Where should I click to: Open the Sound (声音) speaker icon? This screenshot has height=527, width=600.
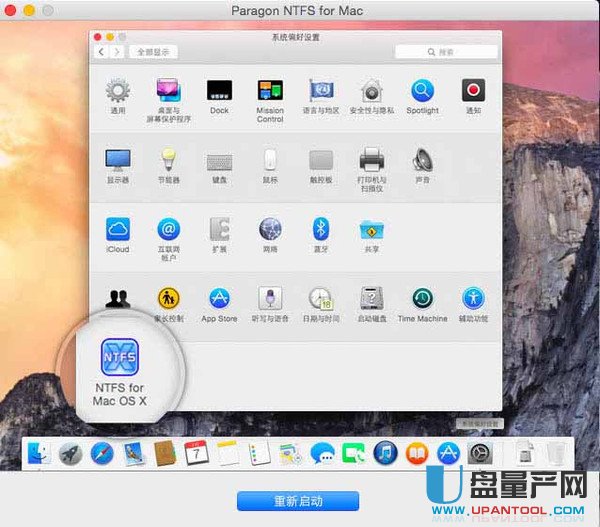click(x=422, y=159)
